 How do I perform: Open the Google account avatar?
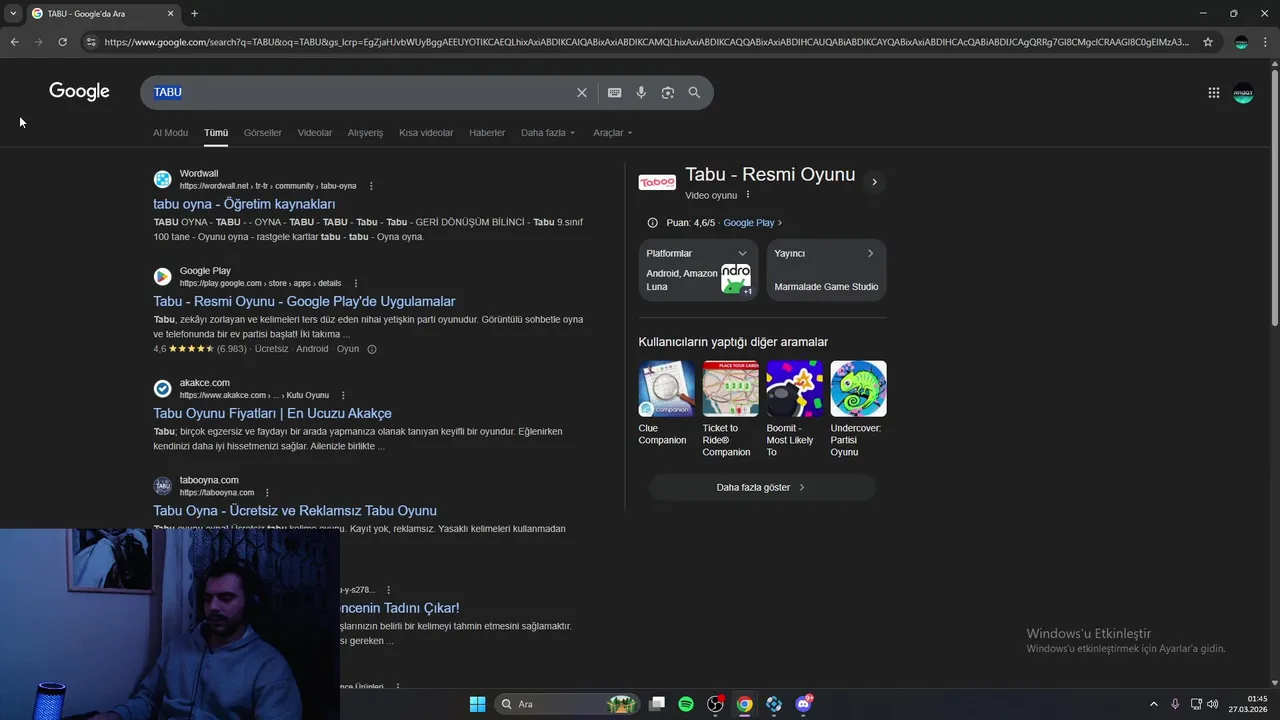coord(1243,92)
